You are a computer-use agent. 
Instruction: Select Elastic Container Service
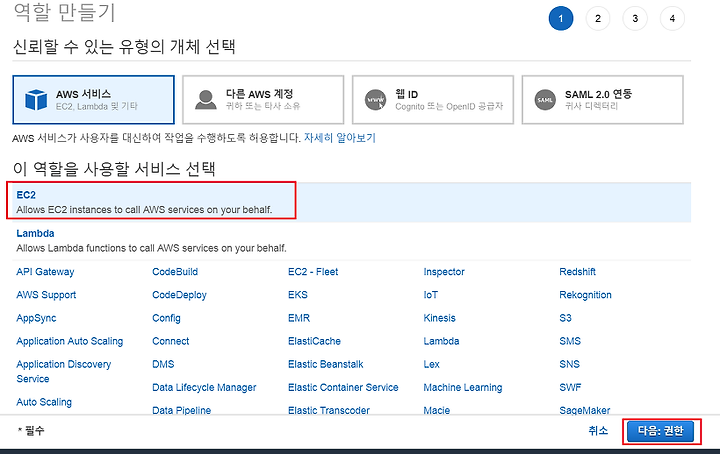click(343, 387)
